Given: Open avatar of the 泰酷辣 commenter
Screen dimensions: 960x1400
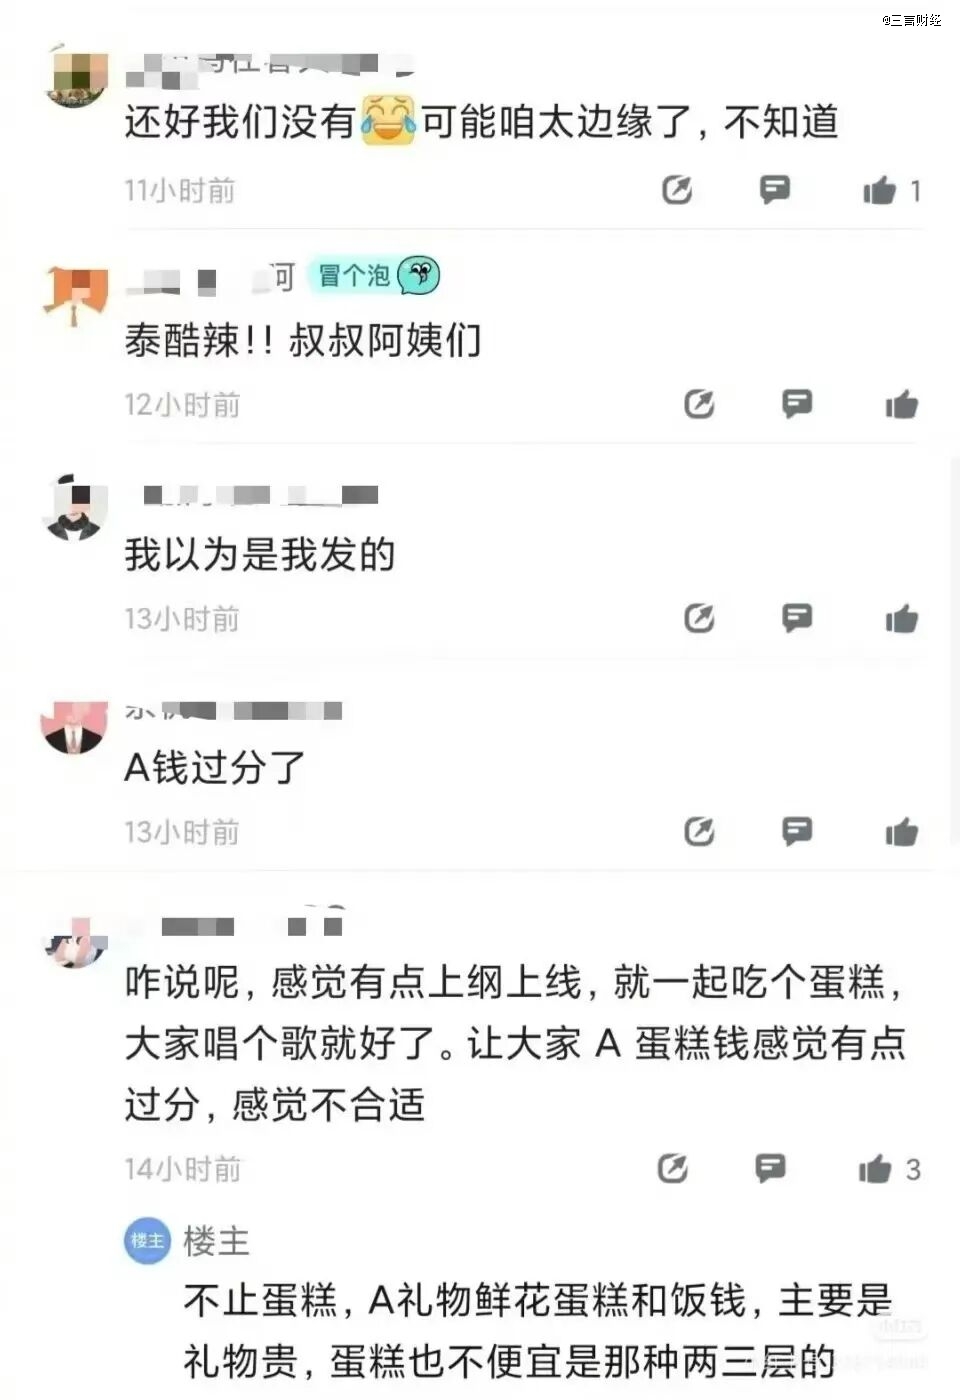Looking at the screenshot, I should click(x=75, y=294).
